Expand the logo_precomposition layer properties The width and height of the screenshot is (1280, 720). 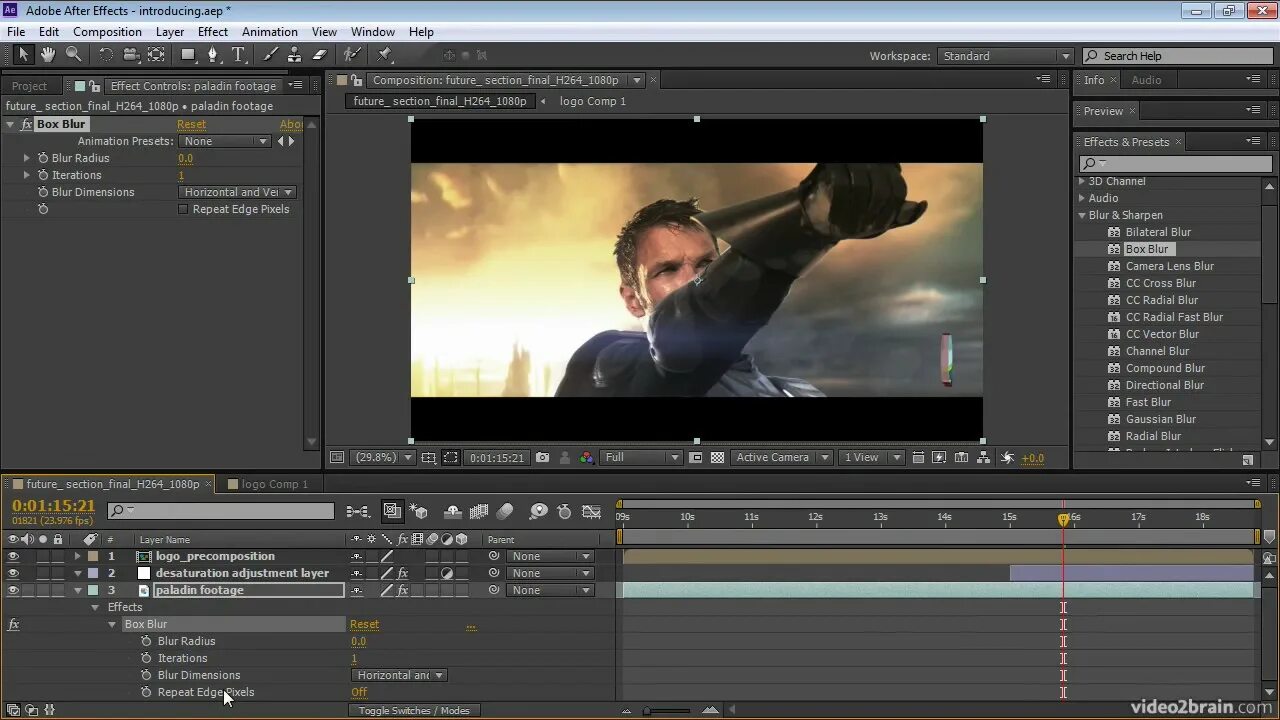point(77,556)
